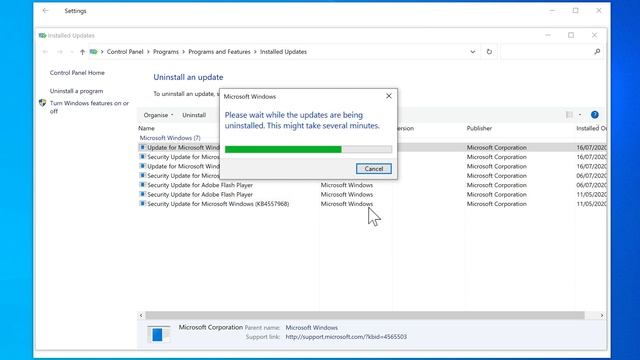Select Control Panel in the breadcrumb
This screenshot has width=640, height=360.
pyautogui.click(x=125, y=52)
